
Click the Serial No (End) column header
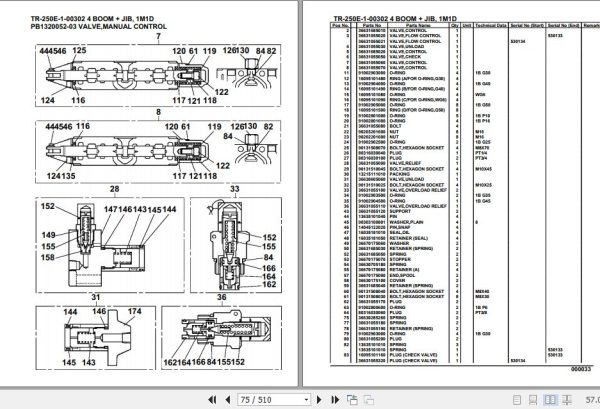563,25
